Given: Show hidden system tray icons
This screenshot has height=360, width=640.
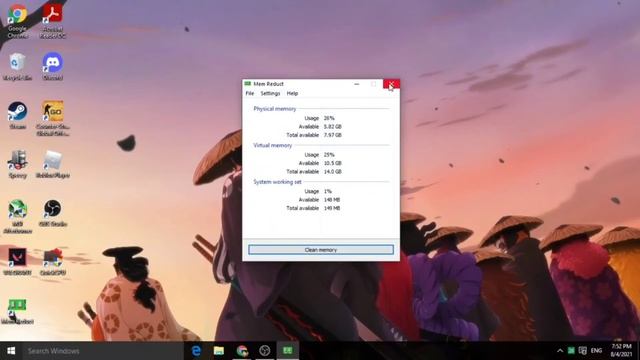Looking at the screenshot, I should (x=560, y=351).
